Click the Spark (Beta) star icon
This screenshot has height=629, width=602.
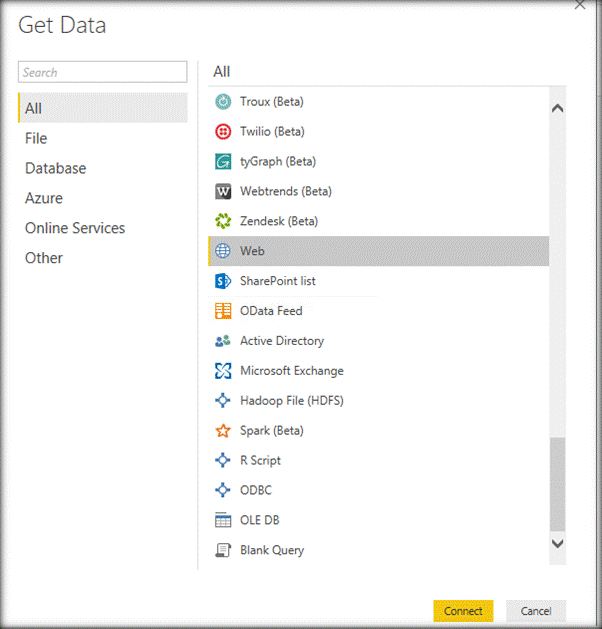click(x=223, y=431)
